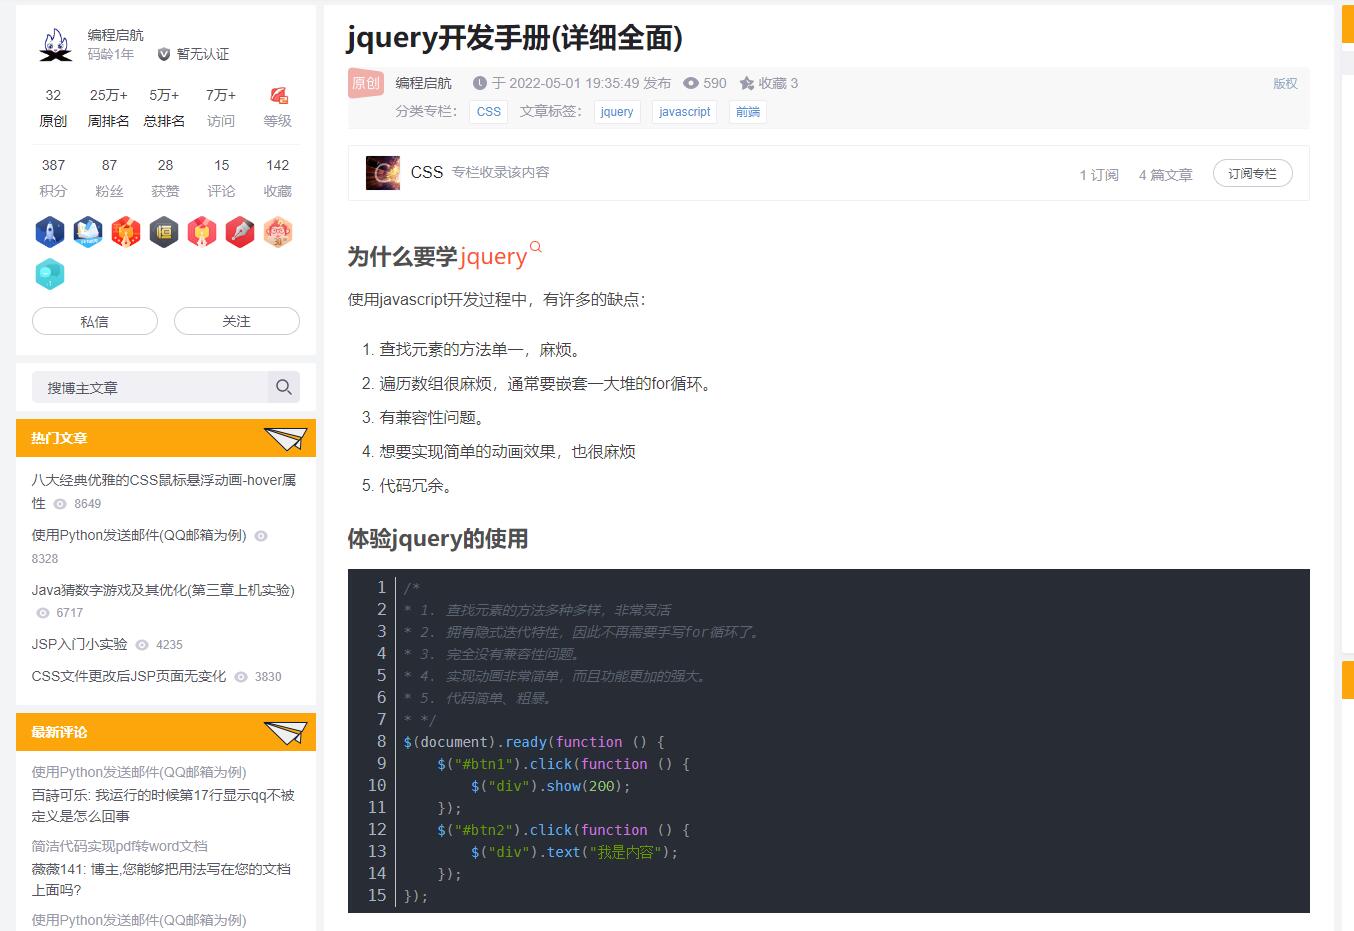1354x931 pixels.
Task: Select the javascript article tag
Action: pyautogui.click(x=684, y=112)
